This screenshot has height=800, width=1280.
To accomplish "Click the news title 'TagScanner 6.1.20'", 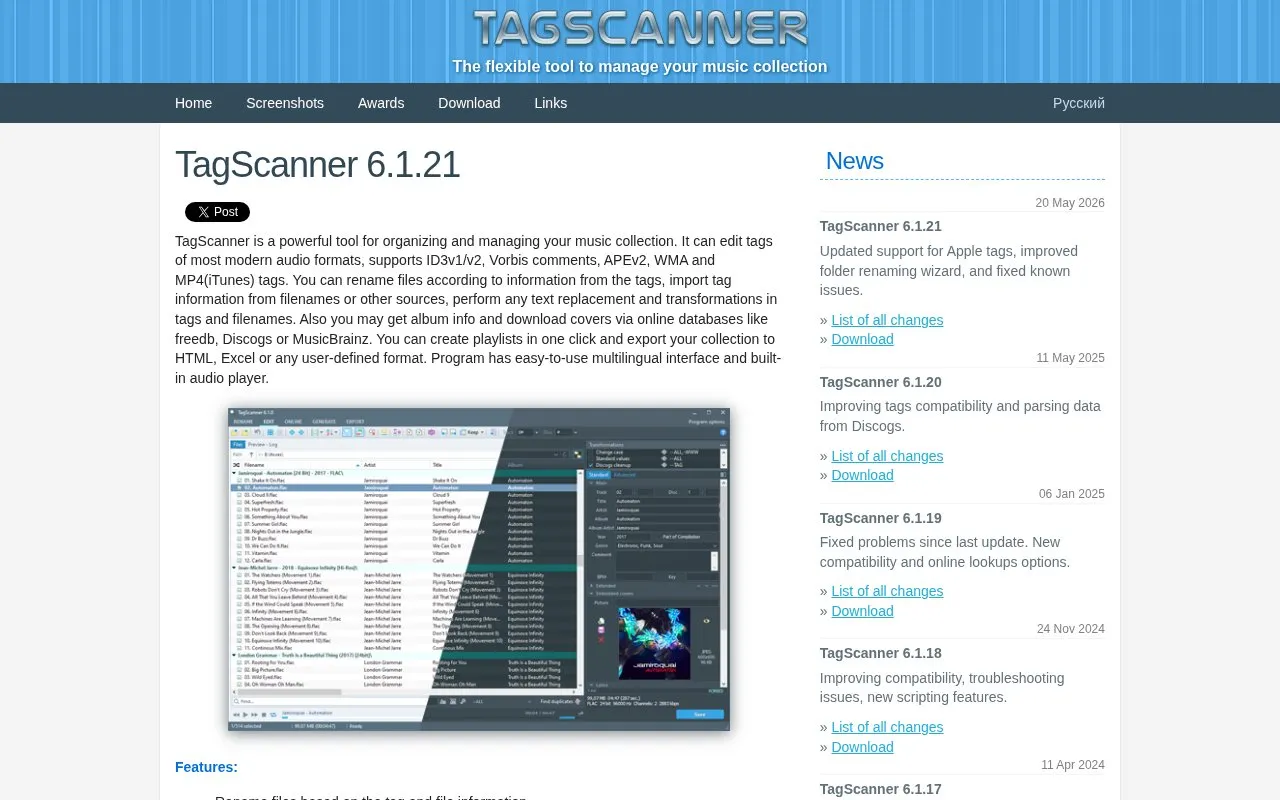I will [881, 382].
